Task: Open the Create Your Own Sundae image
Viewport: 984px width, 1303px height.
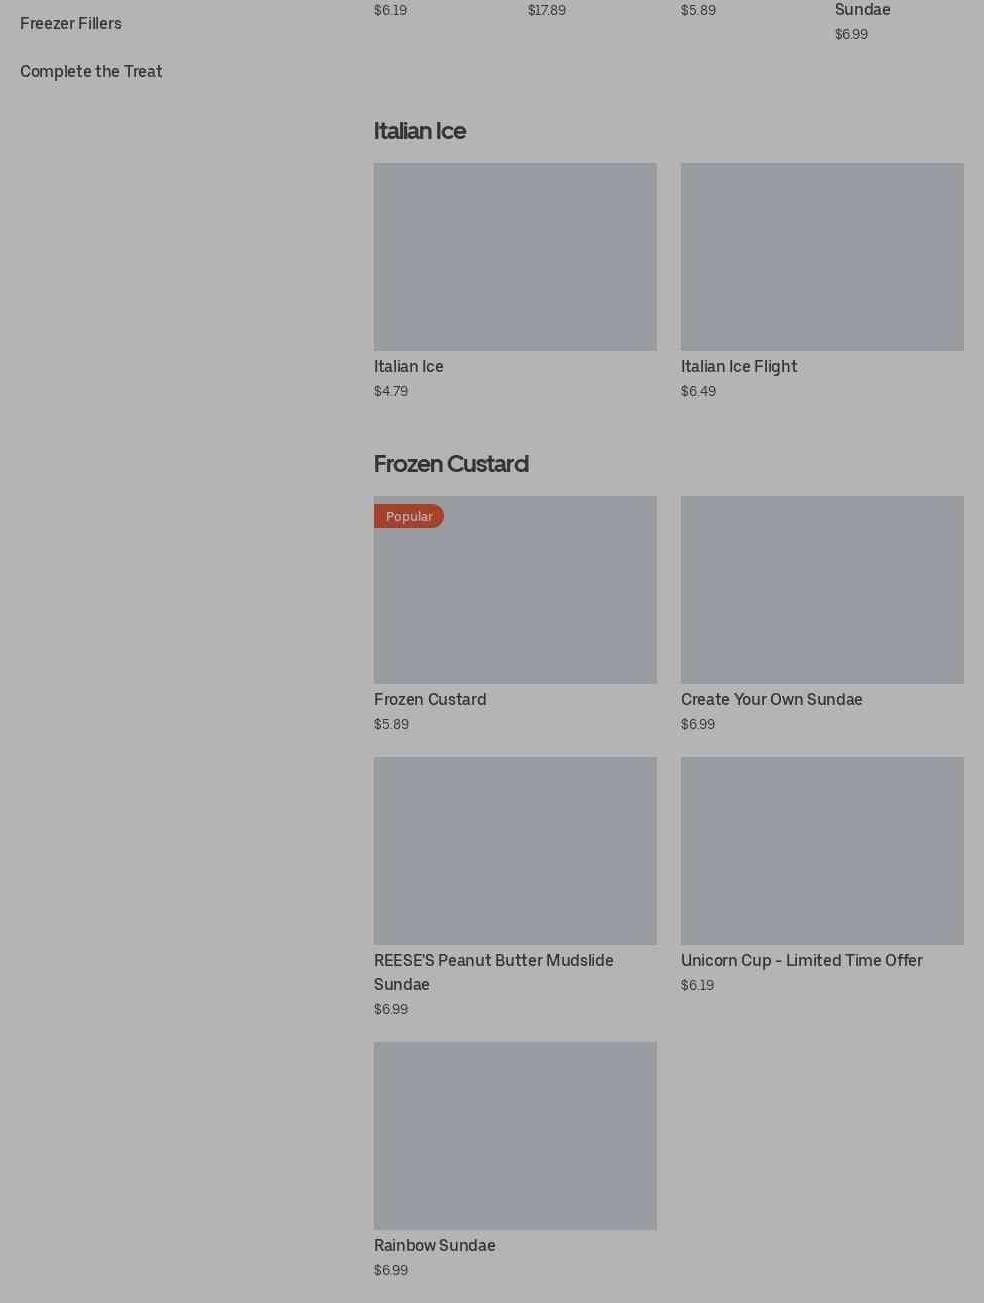Action: (822, 589)
